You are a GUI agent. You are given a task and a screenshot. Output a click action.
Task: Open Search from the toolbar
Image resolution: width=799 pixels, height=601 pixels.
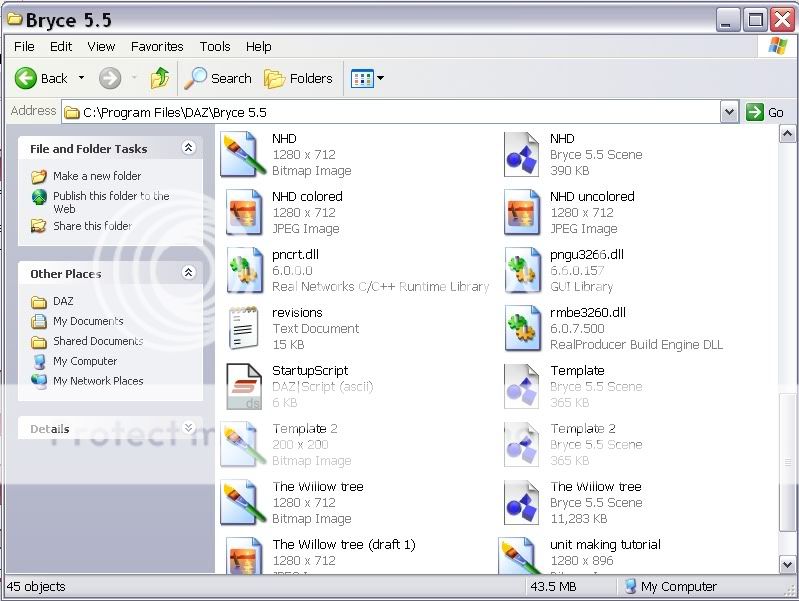217,79
